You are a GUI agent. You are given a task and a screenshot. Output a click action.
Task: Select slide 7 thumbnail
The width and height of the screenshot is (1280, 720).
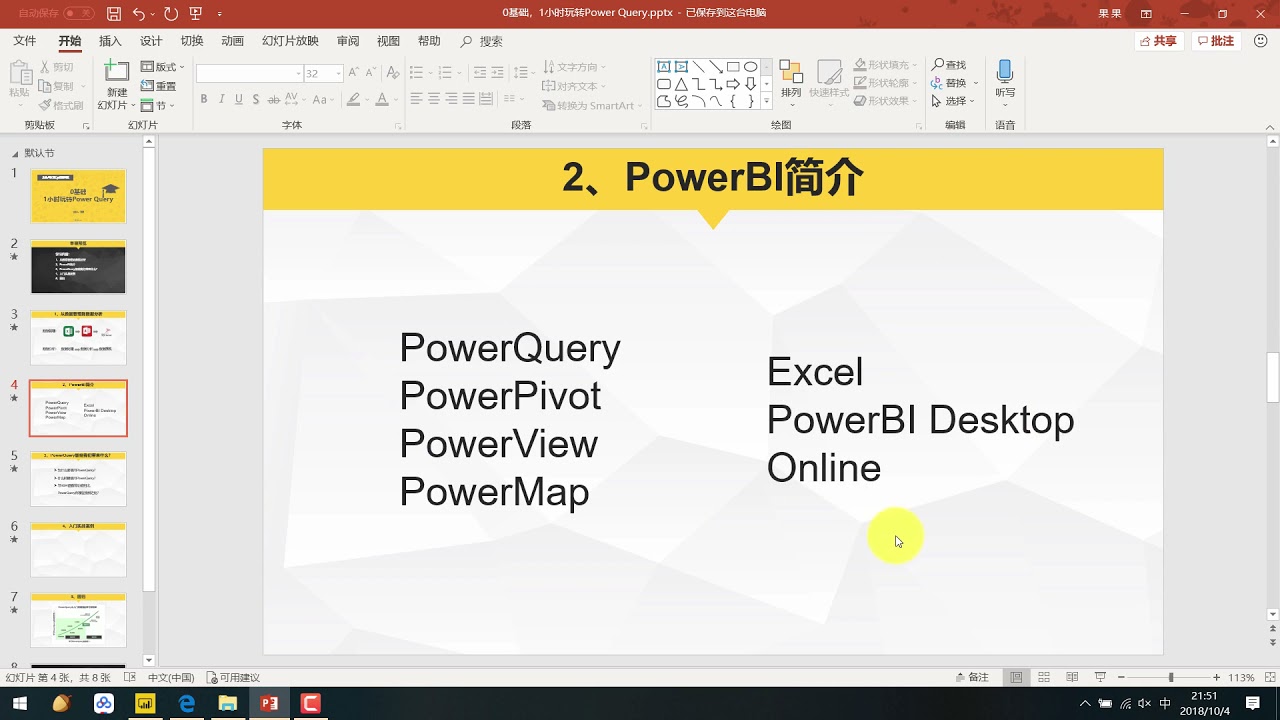[x=78, y=619]
